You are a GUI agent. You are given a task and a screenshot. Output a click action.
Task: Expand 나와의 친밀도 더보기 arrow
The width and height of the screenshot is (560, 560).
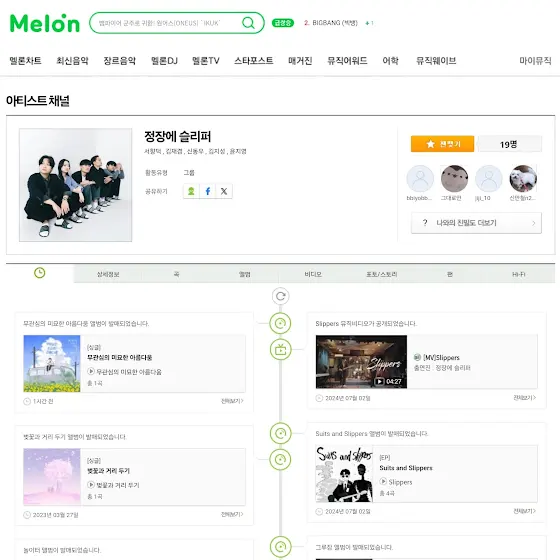point(534,223)
